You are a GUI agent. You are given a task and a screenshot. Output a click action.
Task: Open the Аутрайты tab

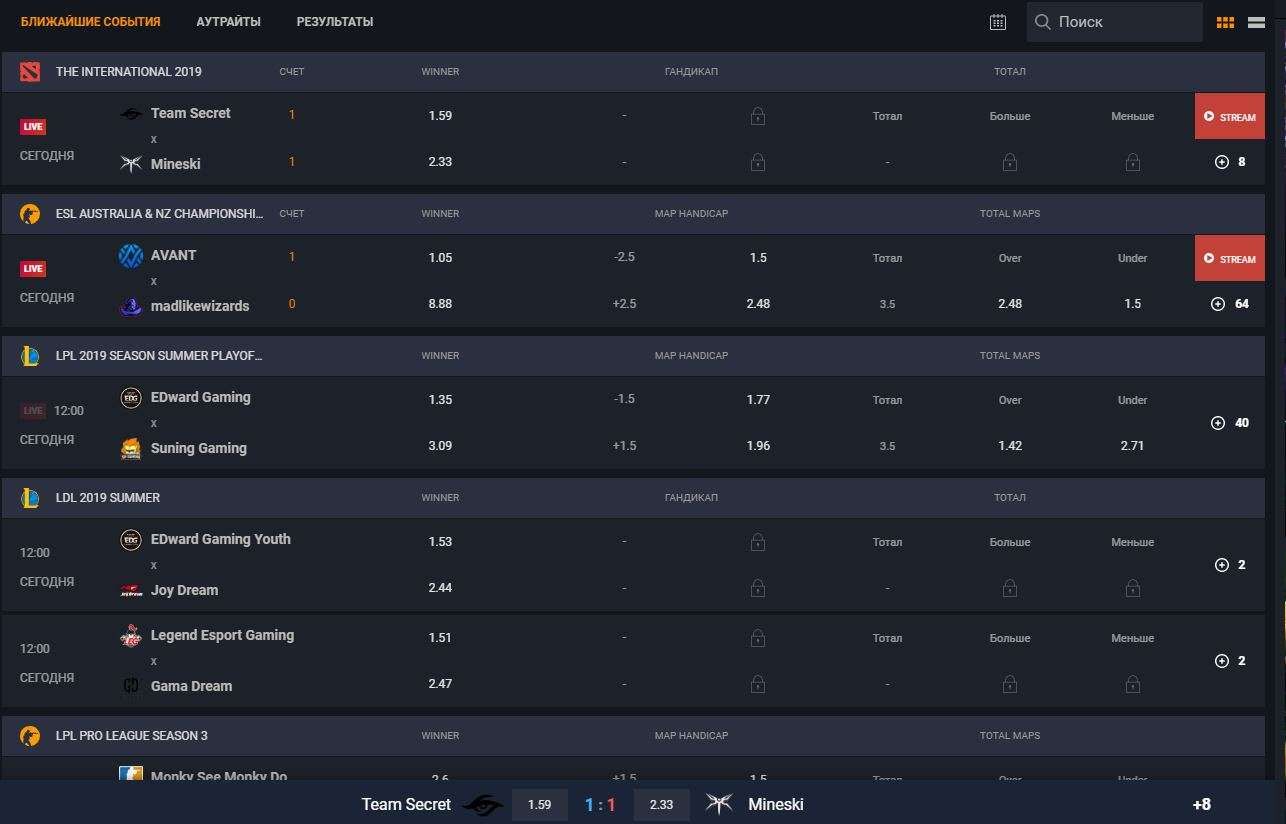[228, 22]
